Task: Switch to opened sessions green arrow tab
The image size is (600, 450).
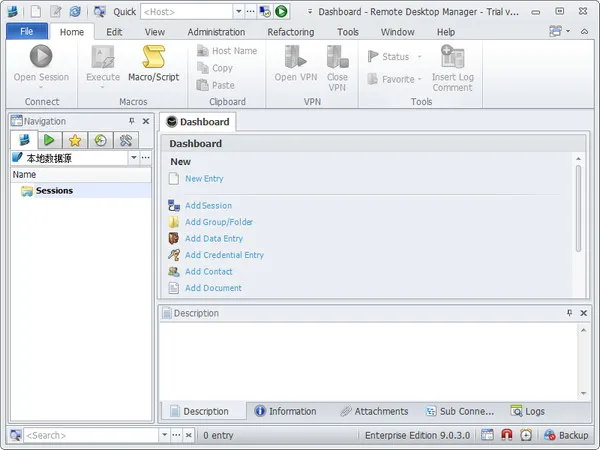Action: coord(50,140)
